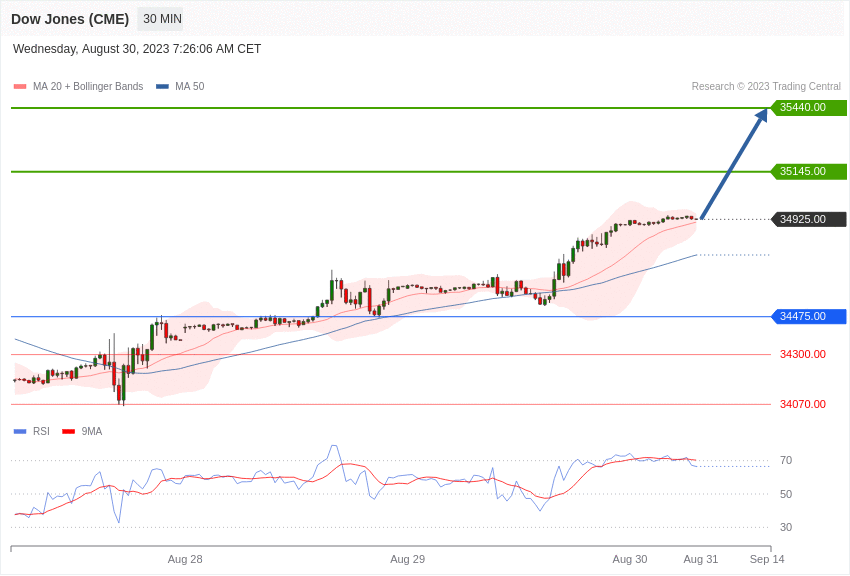The image size is (850, 576).
Task: Click the date line Wednesday, August 30, 2023
Action: tap(137, 49)
